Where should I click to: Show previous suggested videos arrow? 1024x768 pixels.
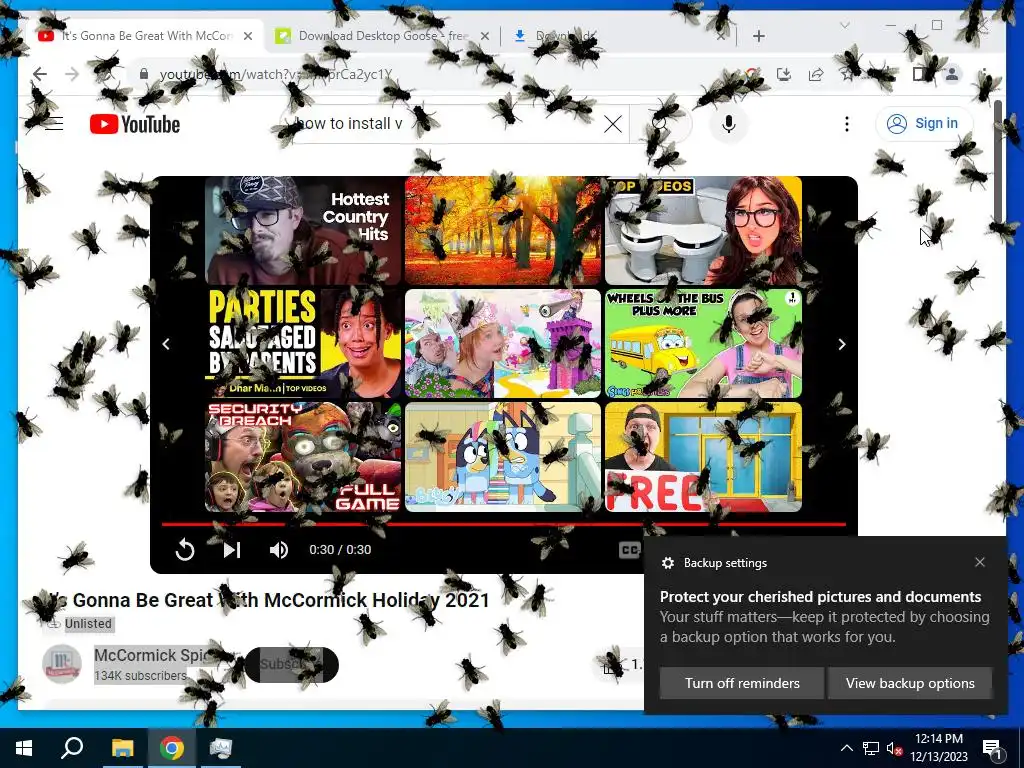(166, 344)
